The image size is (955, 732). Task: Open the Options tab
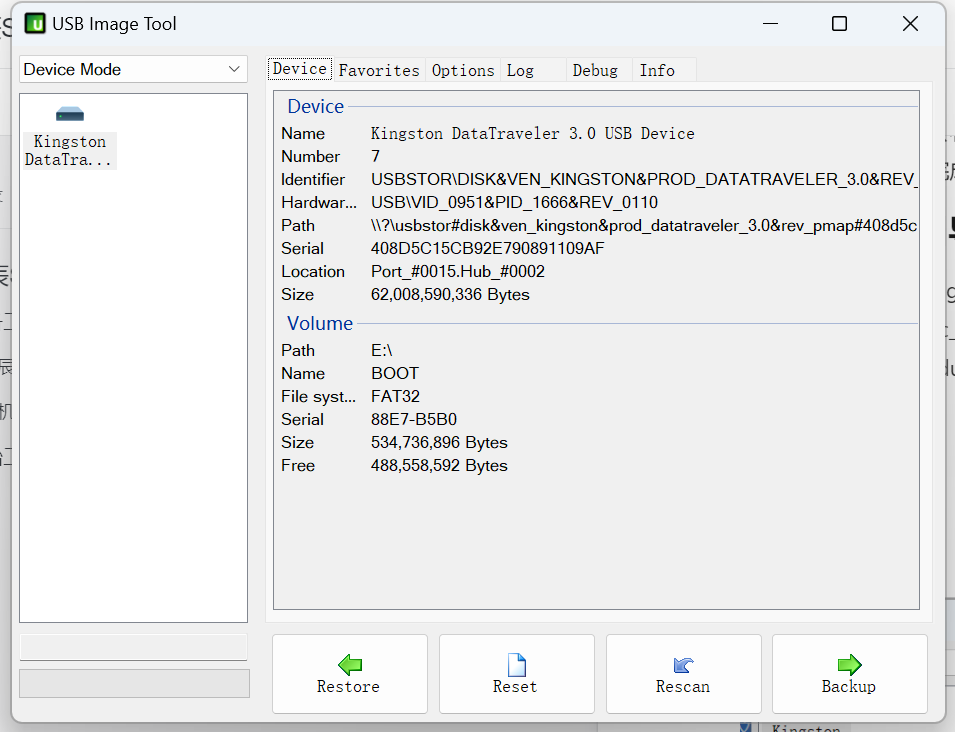pos(463,70)
